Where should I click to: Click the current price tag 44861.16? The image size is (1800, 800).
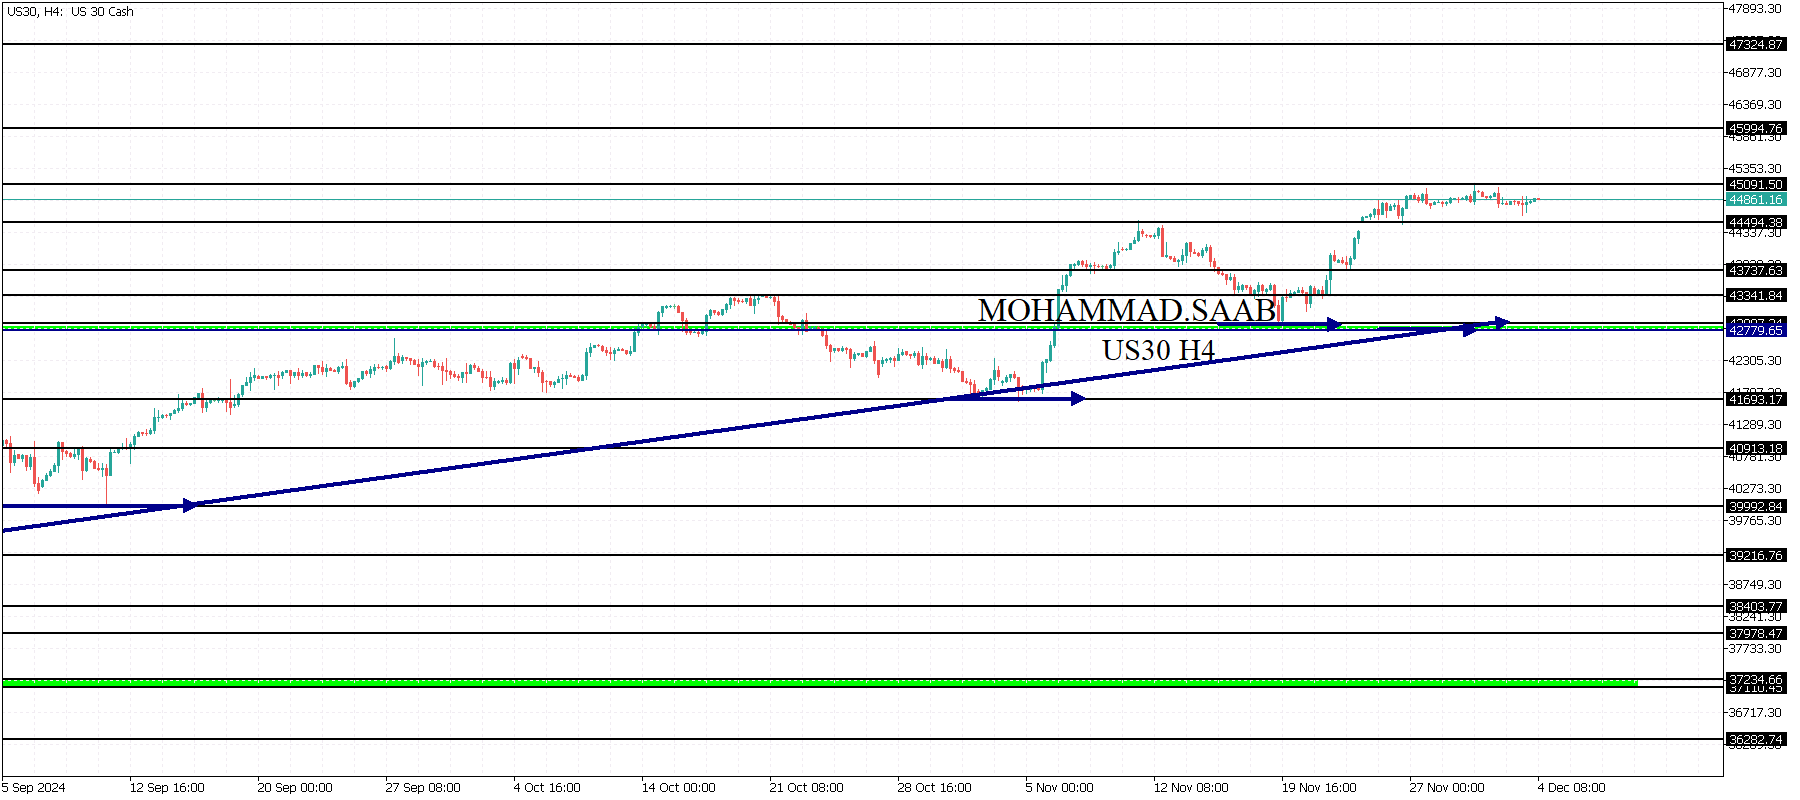pyautogui.click(x=1756, y=200)
